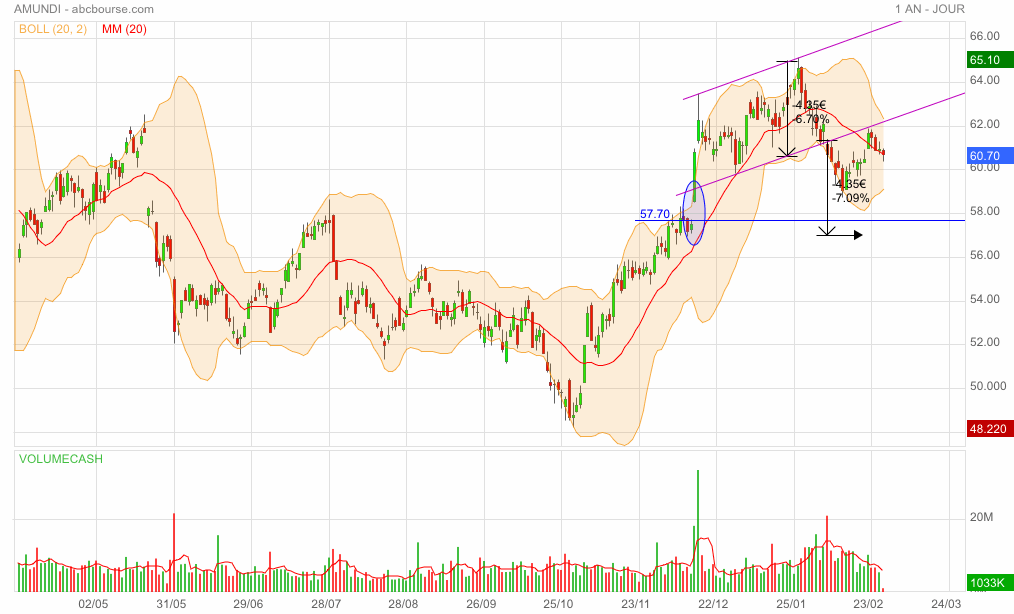This screenshot has height=614, width=1014.
Task: Click the 22/12 date axis label
Action: (713, 604)
